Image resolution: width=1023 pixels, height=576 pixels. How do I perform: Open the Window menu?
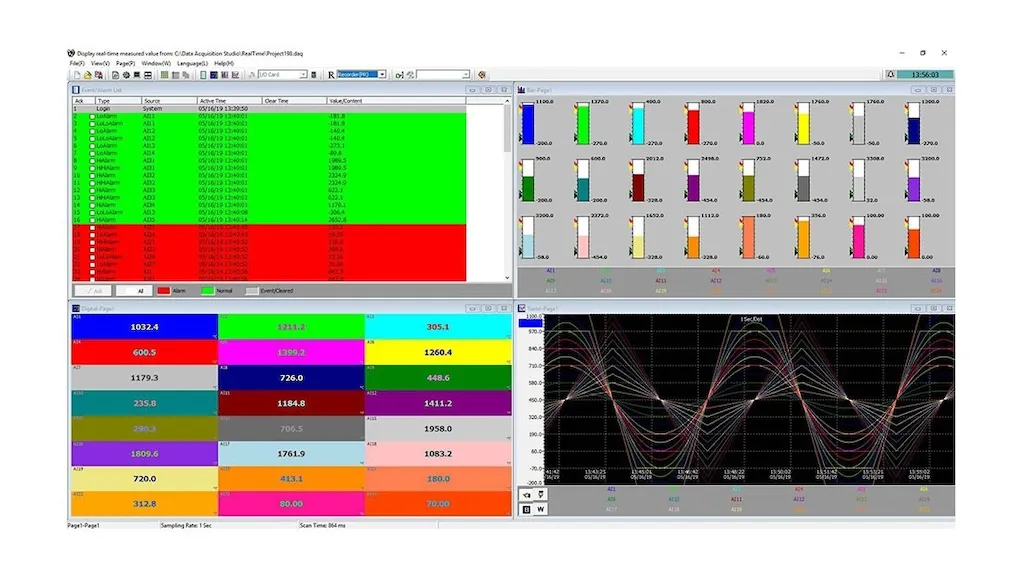156,64
